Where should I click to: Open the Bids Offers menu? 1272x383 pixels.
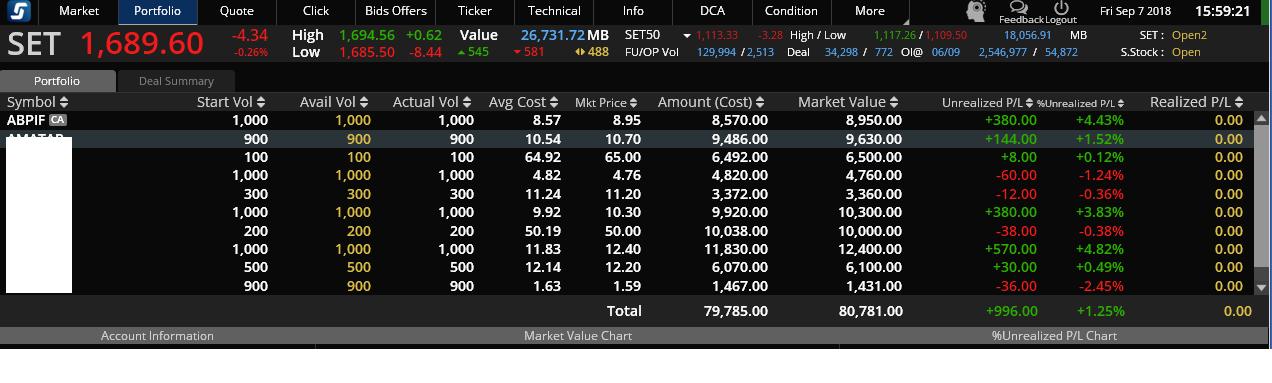coord(396,11)
